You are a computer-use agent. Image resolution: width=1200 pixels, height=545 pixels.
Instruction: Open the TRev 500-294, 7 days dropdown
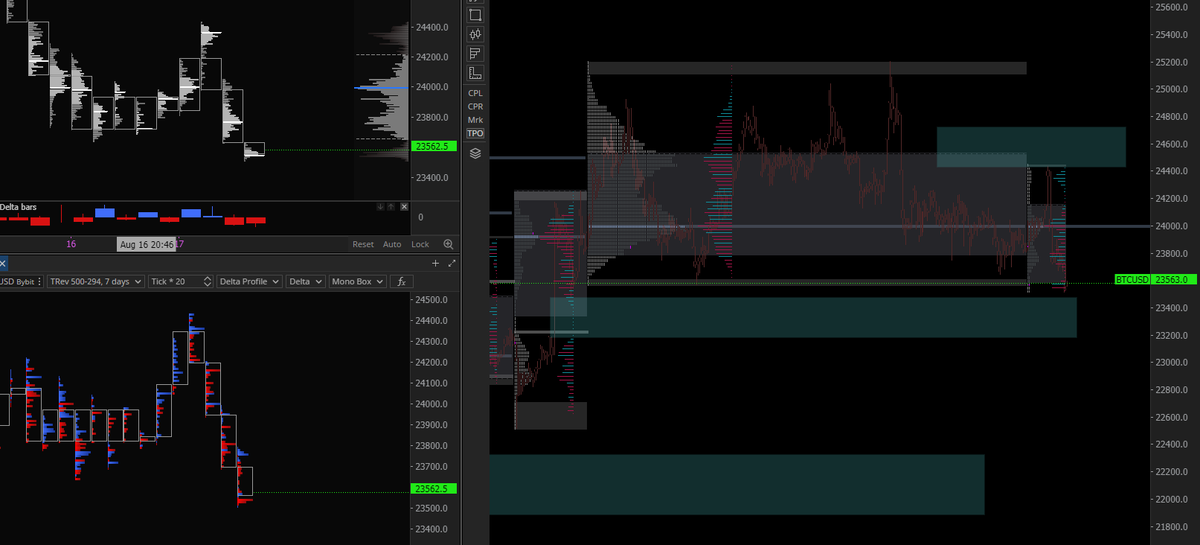pyautogui.click(x=96, y=282)
